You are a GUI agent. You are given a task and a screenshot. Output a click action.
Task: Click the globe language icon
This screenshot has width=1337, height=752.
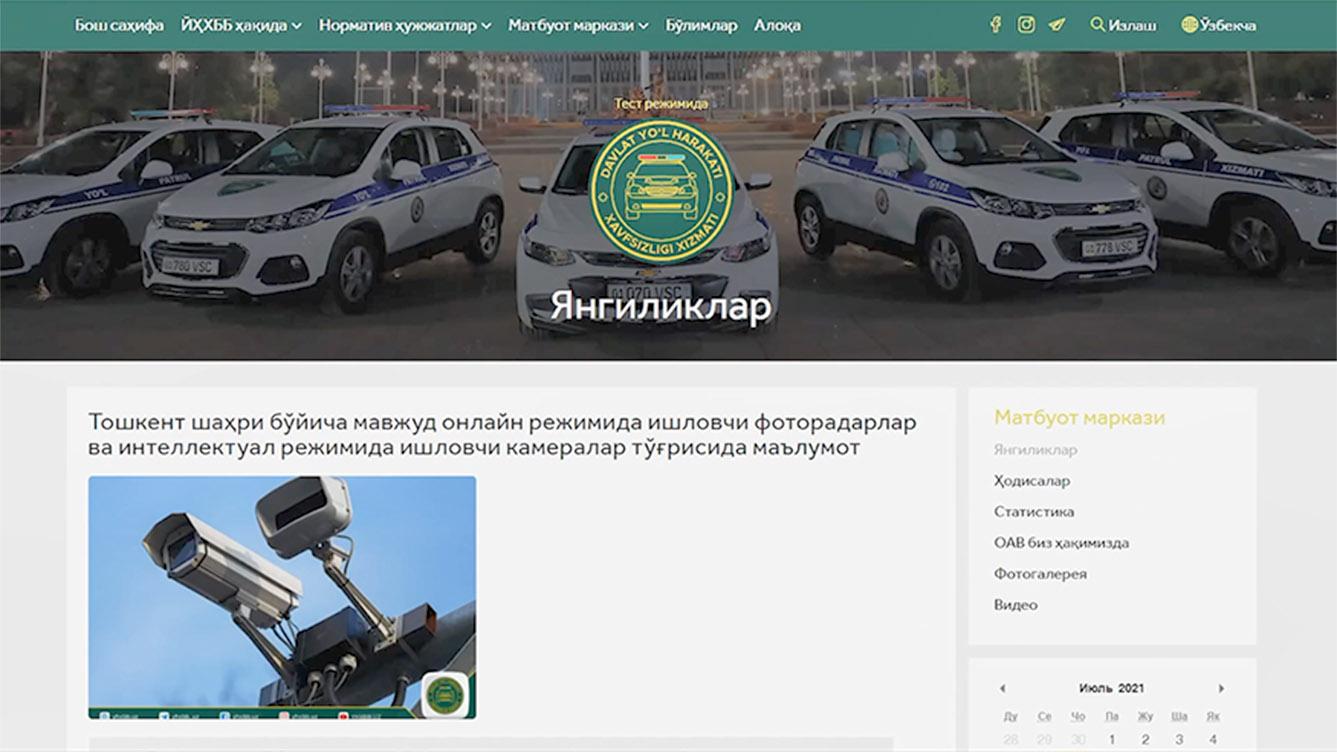[1189, 24]
